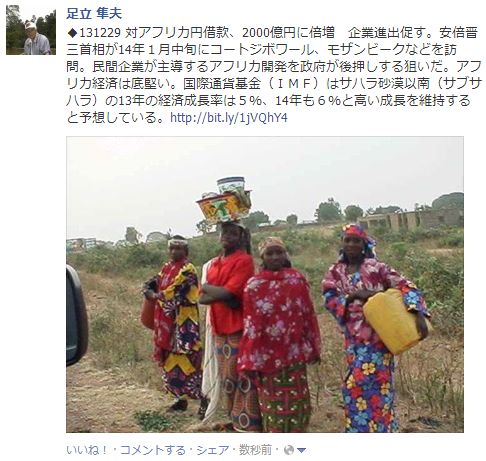This screenshot has height=461, width=486.
Task: Open the http://bit.ly/1jVQhY4 link
Action: 229,118
